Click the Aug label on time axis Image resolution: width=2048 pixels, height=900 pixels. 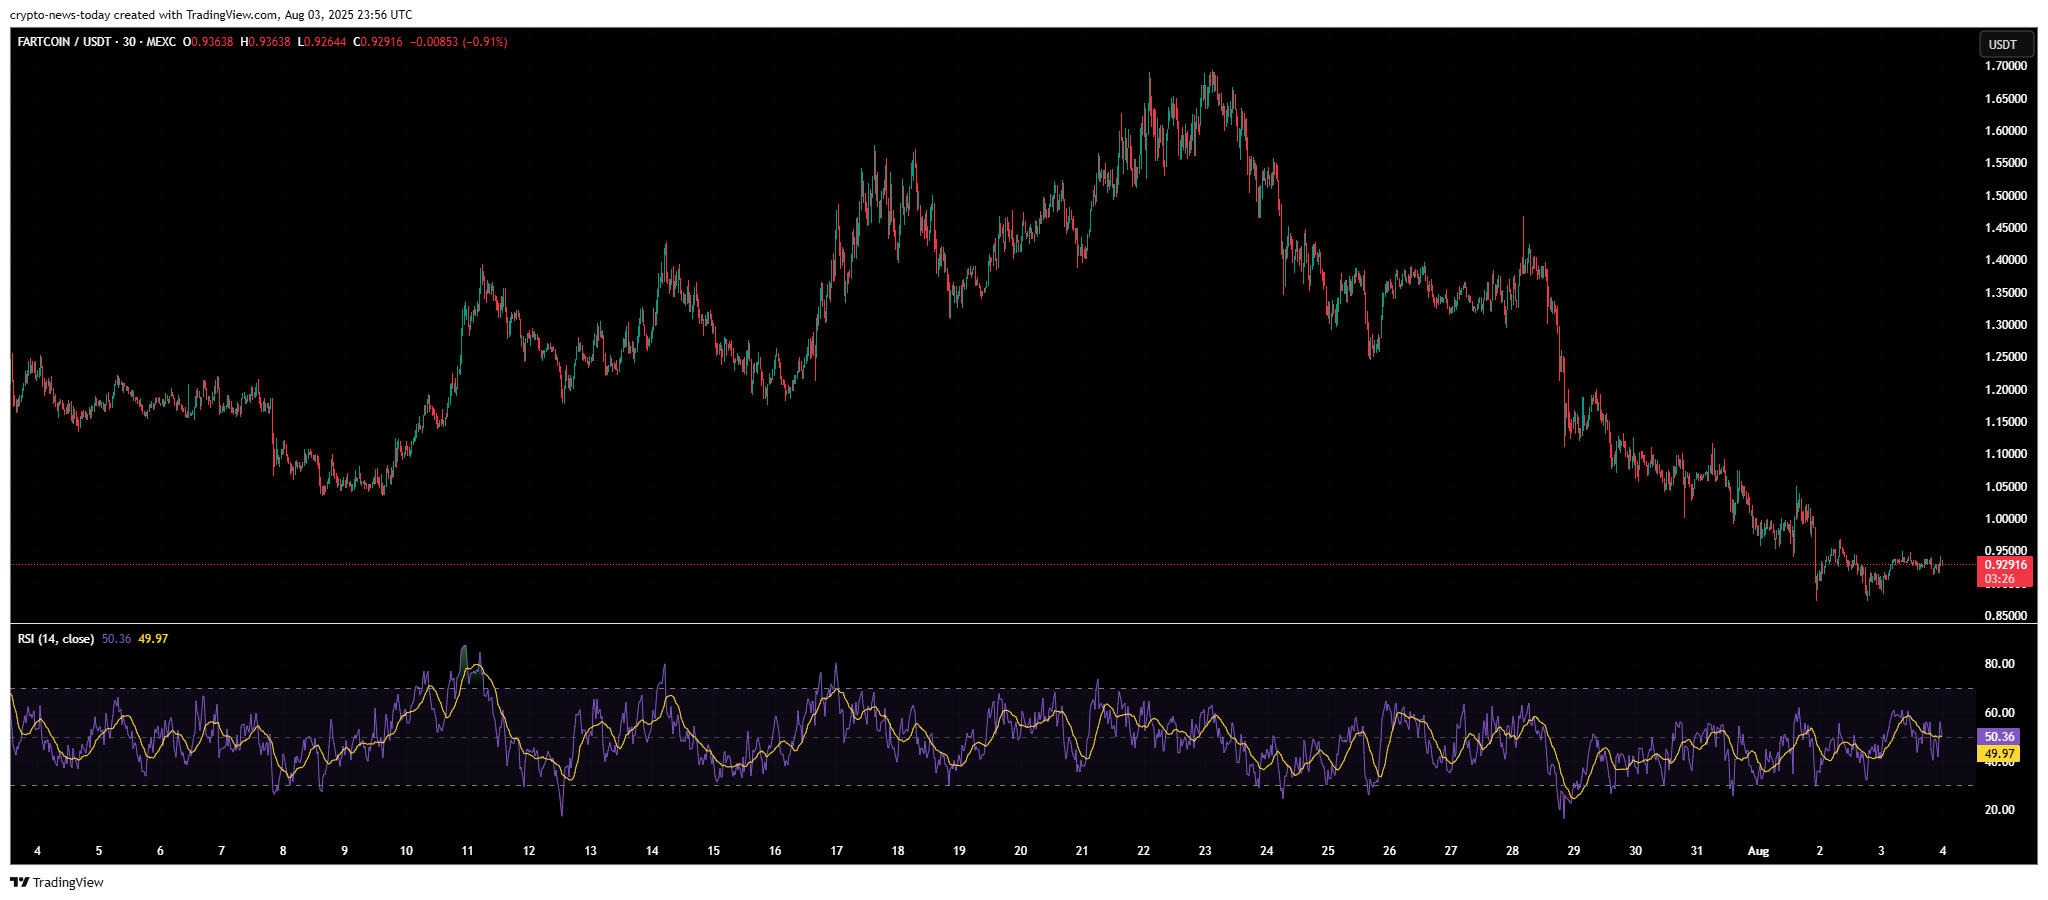[x=1758, y=851]
